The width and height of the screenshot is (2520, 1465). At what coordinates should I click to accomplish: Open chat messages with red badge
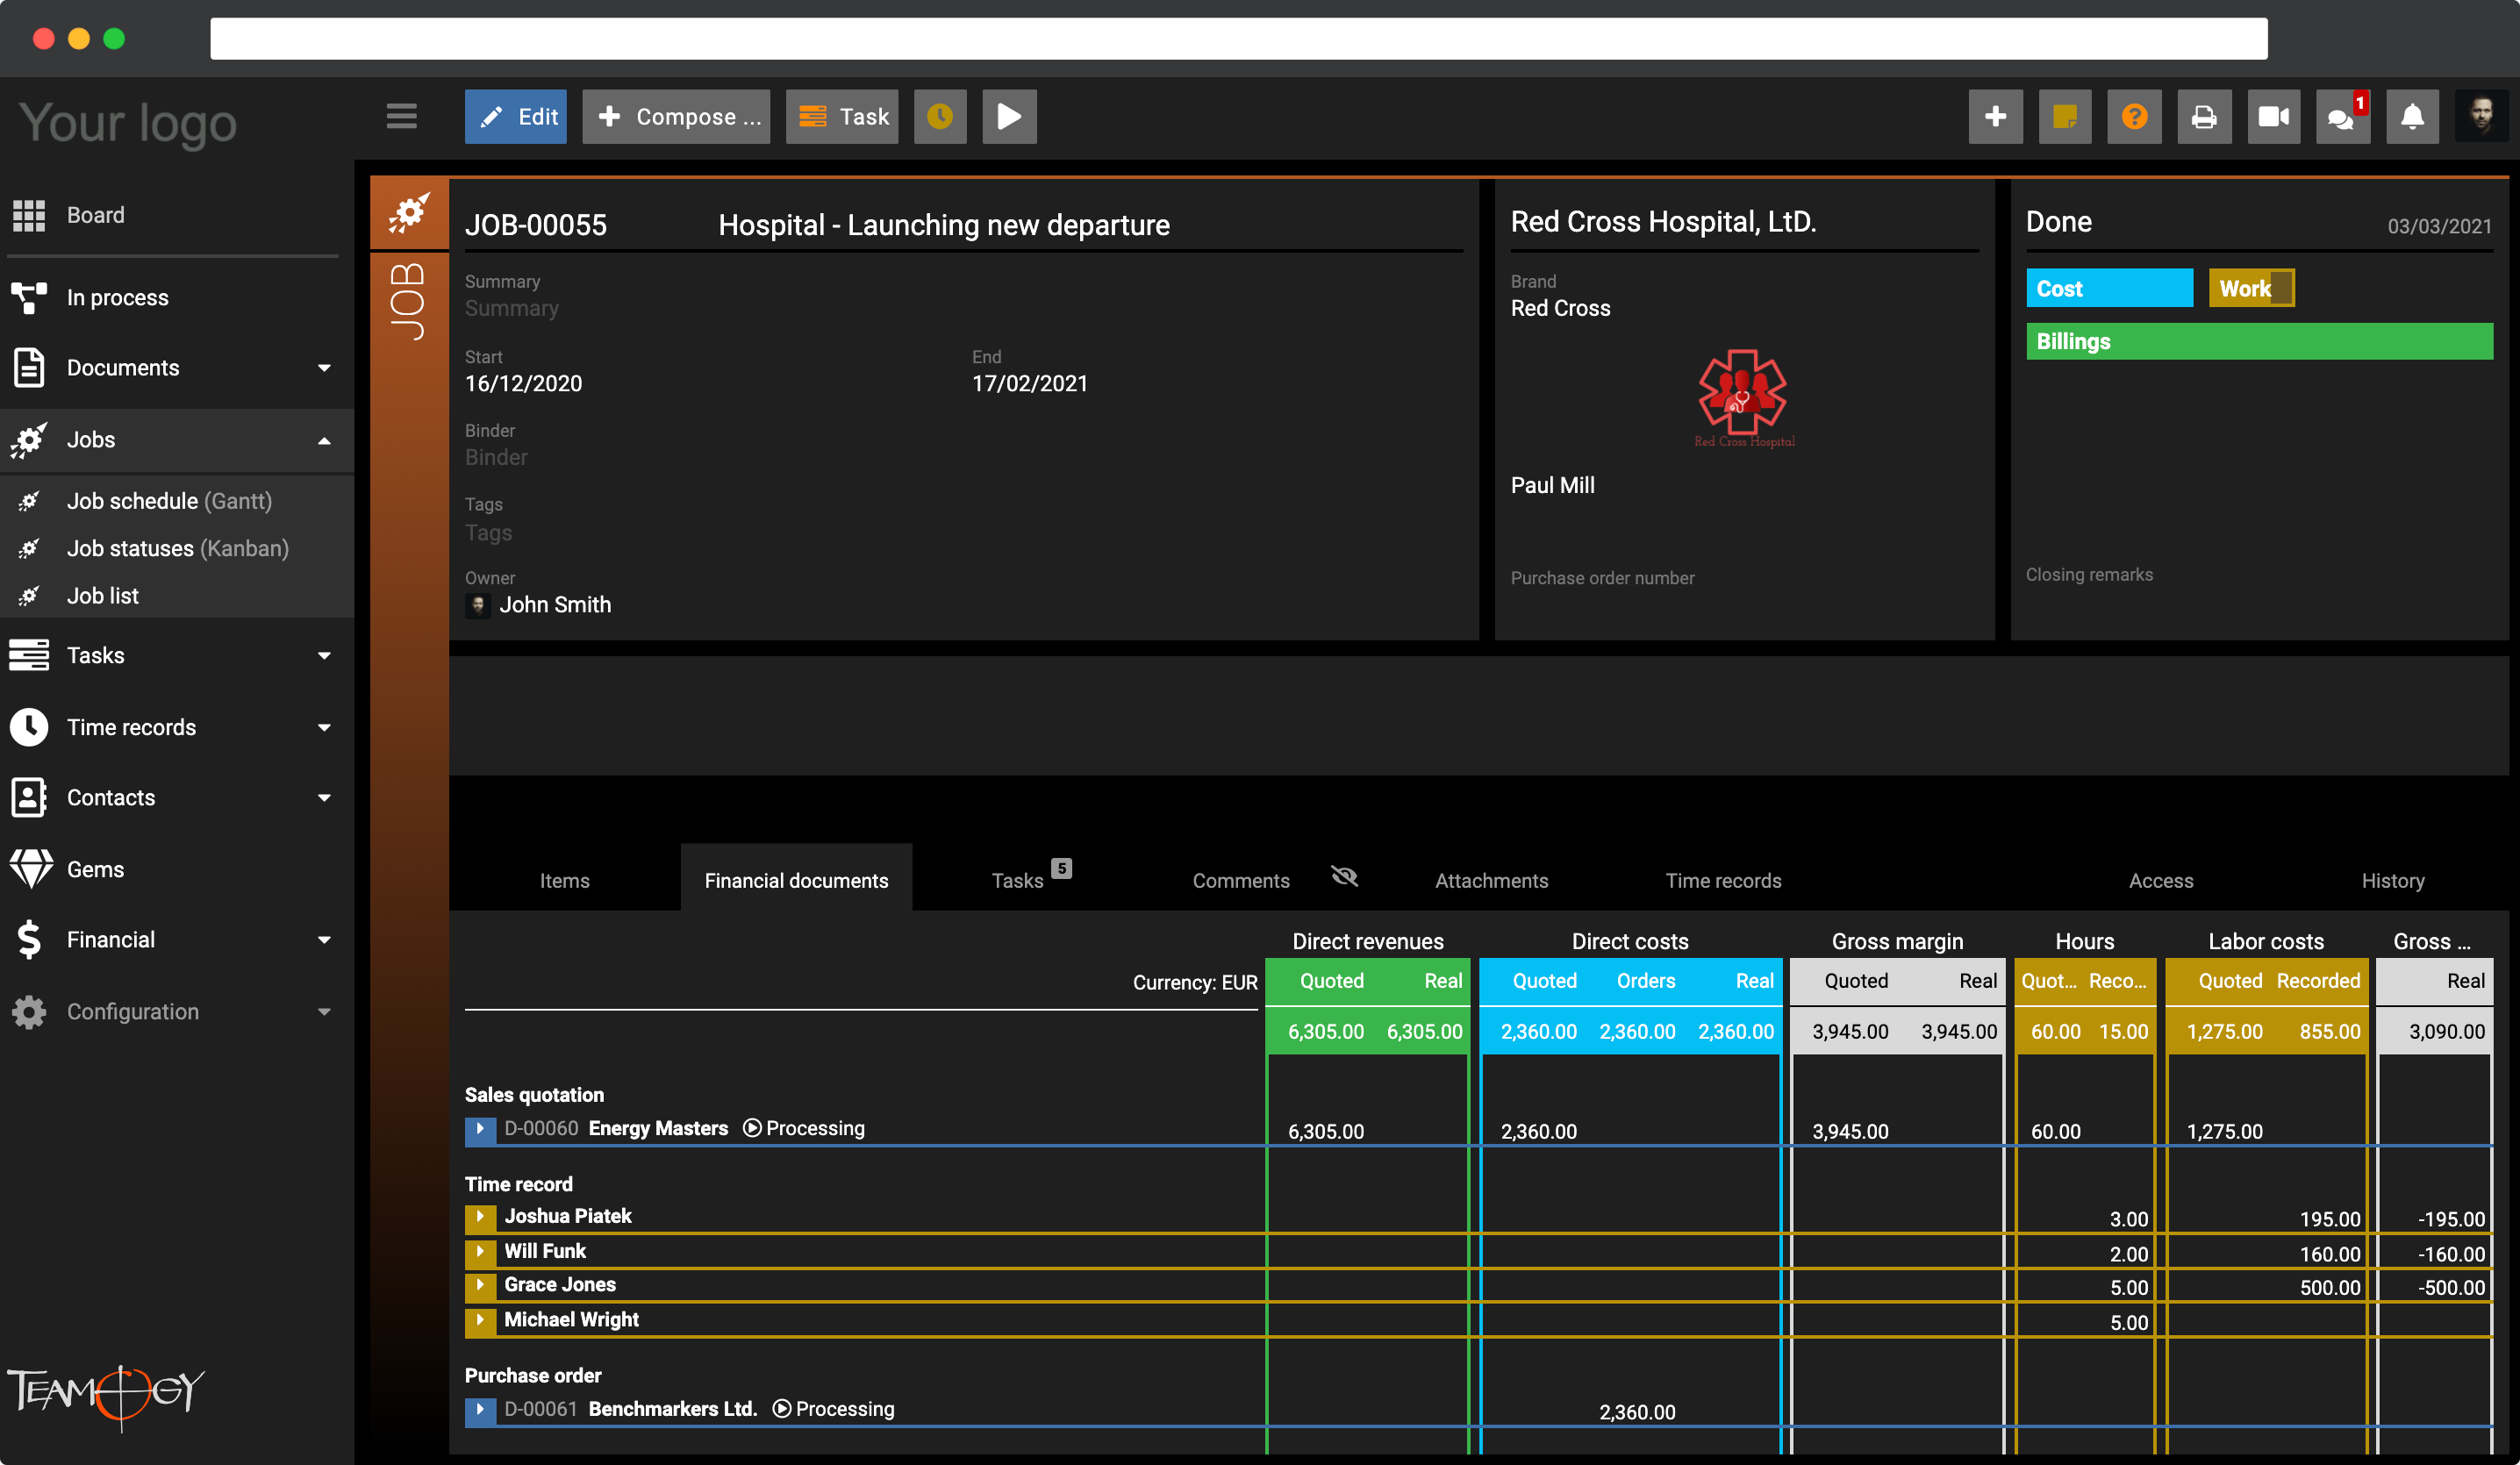pos(2343,117)
